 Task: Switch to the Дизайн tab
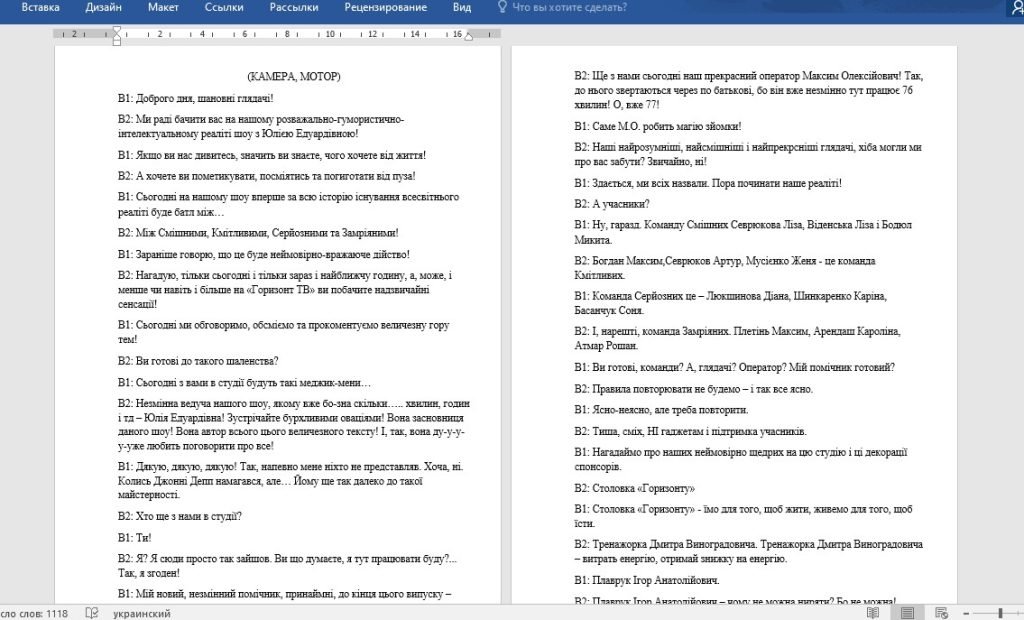click(104, 8)
